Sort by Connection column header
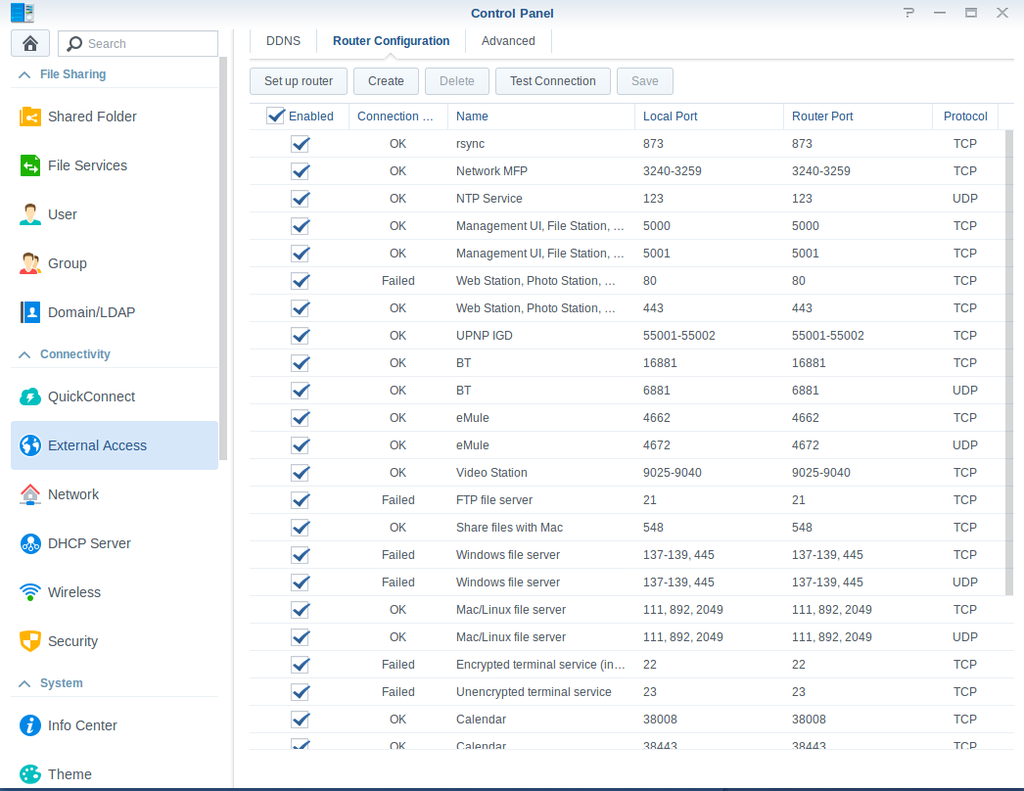The height and width of the screenshot is (791, 1024). tap(398, 116)
